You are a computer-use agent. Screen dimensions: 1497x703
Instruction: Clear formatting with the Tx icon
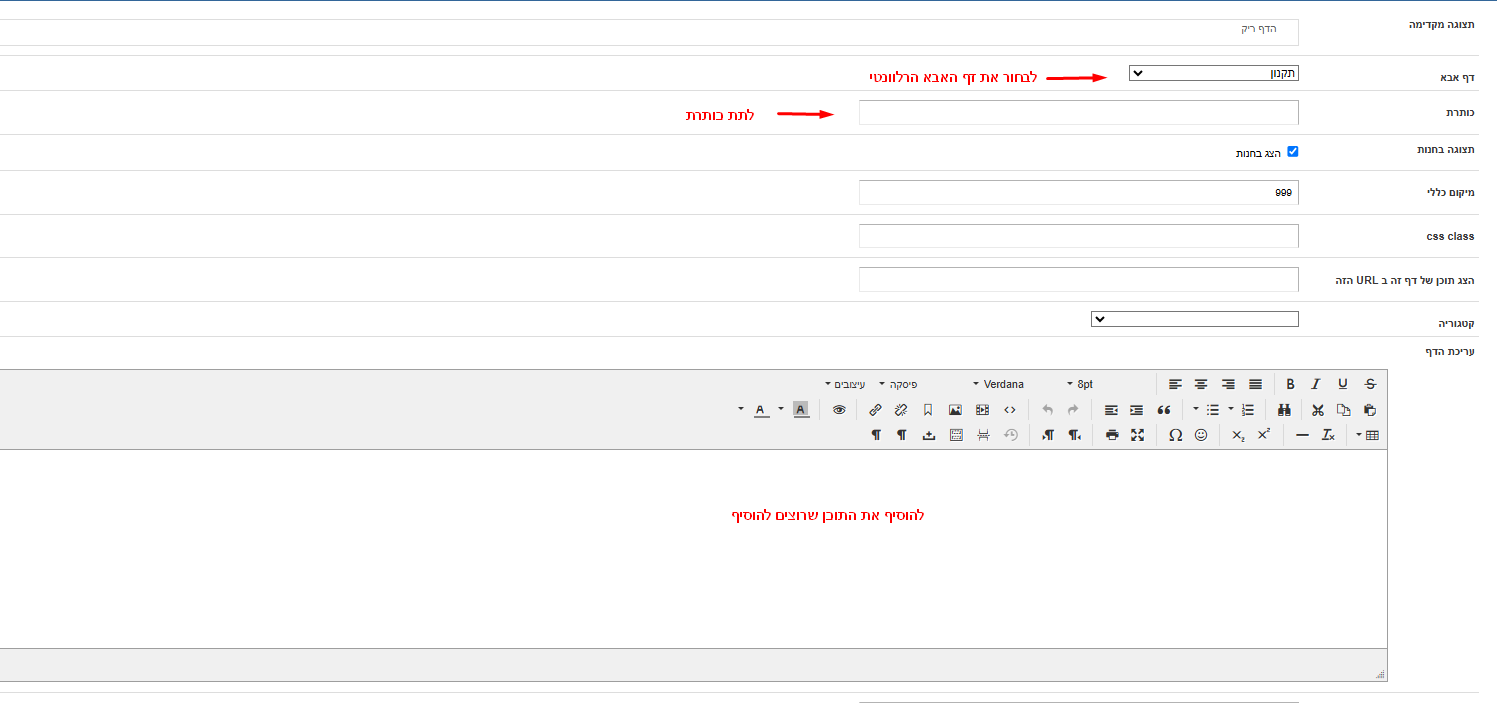(1328, 435)
